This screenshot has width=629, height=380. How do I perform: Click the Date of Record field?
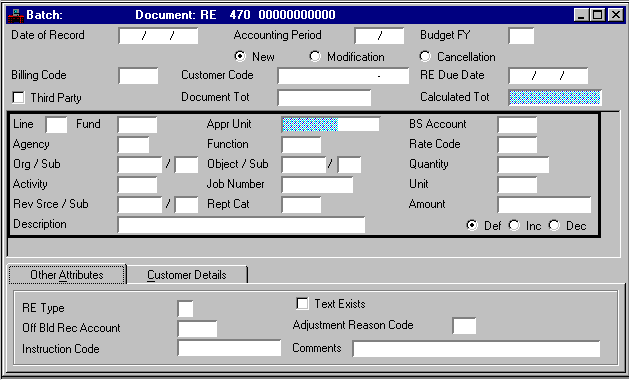tap(158, 36)
